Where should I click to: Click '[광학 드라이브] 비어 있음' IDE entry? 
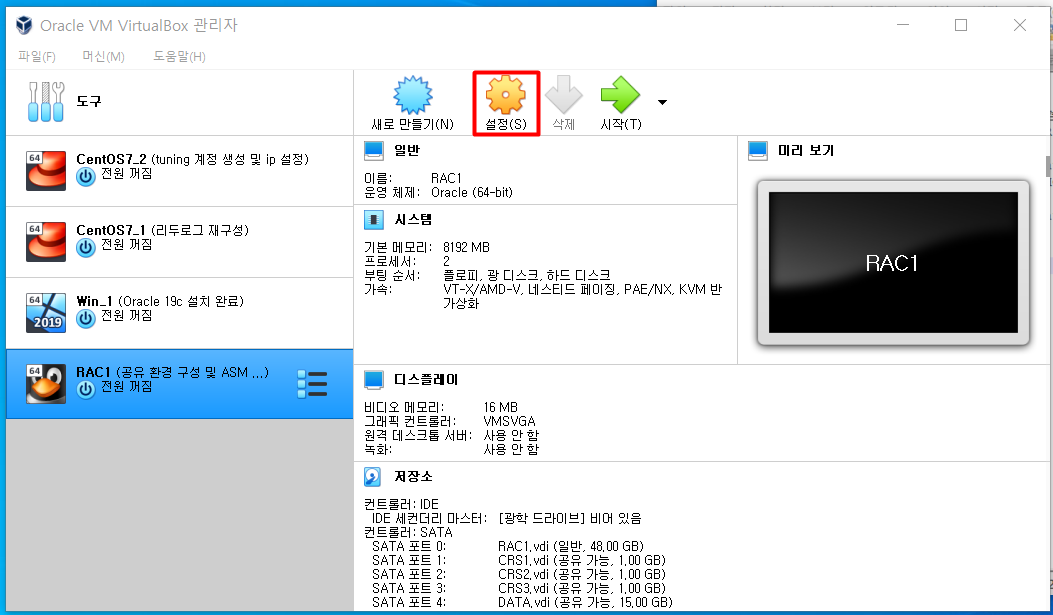tap(569, 518)
